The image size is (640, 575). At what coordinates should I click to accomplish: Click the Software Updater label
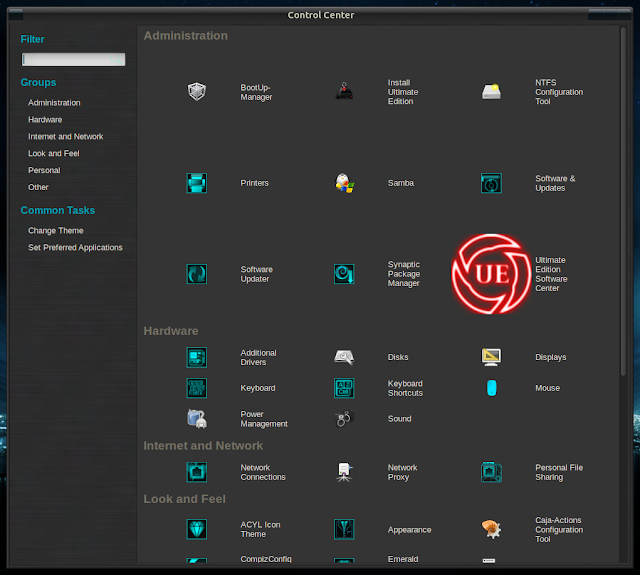(x=256, y=274)
